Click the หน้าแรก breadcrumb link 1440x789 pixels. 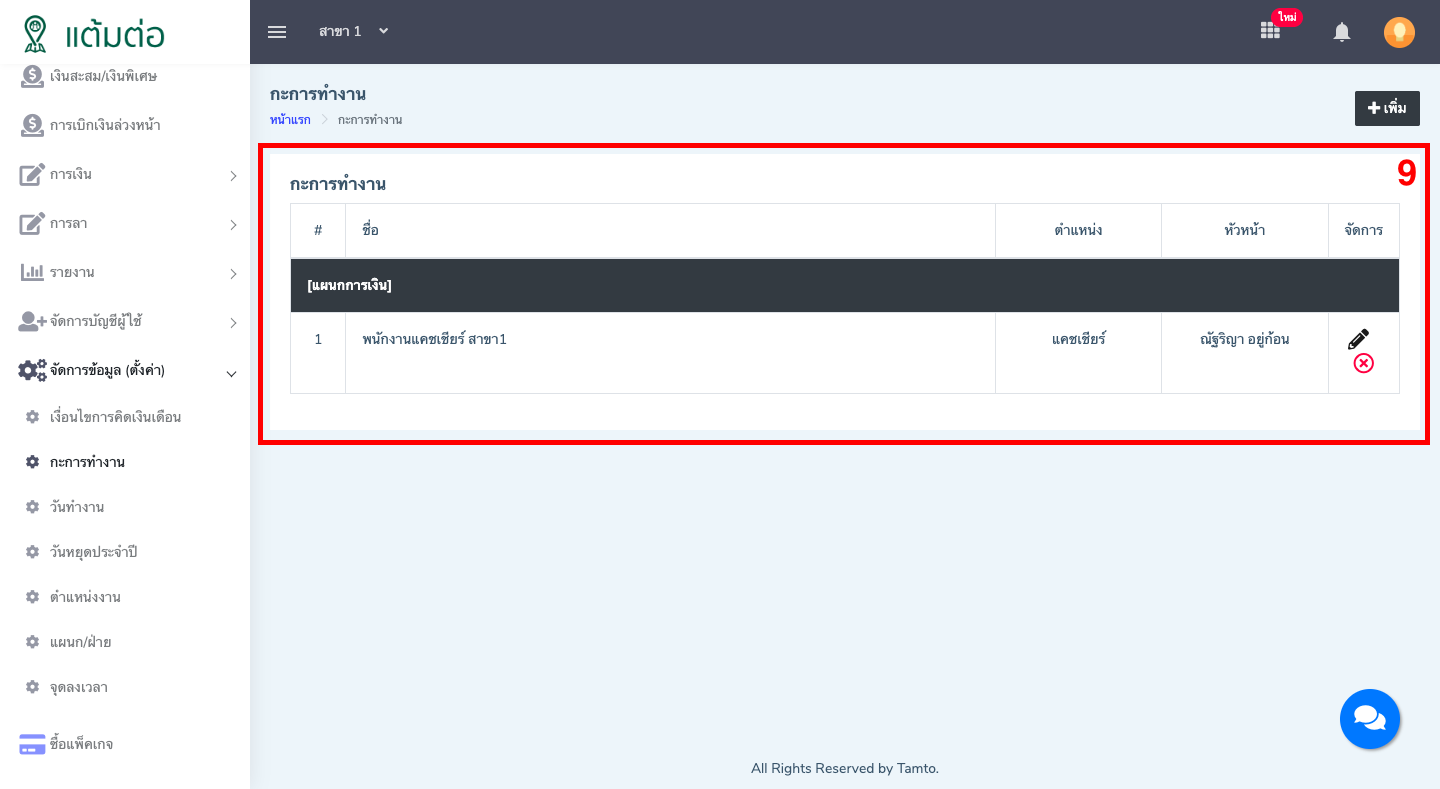click(290, 120)
